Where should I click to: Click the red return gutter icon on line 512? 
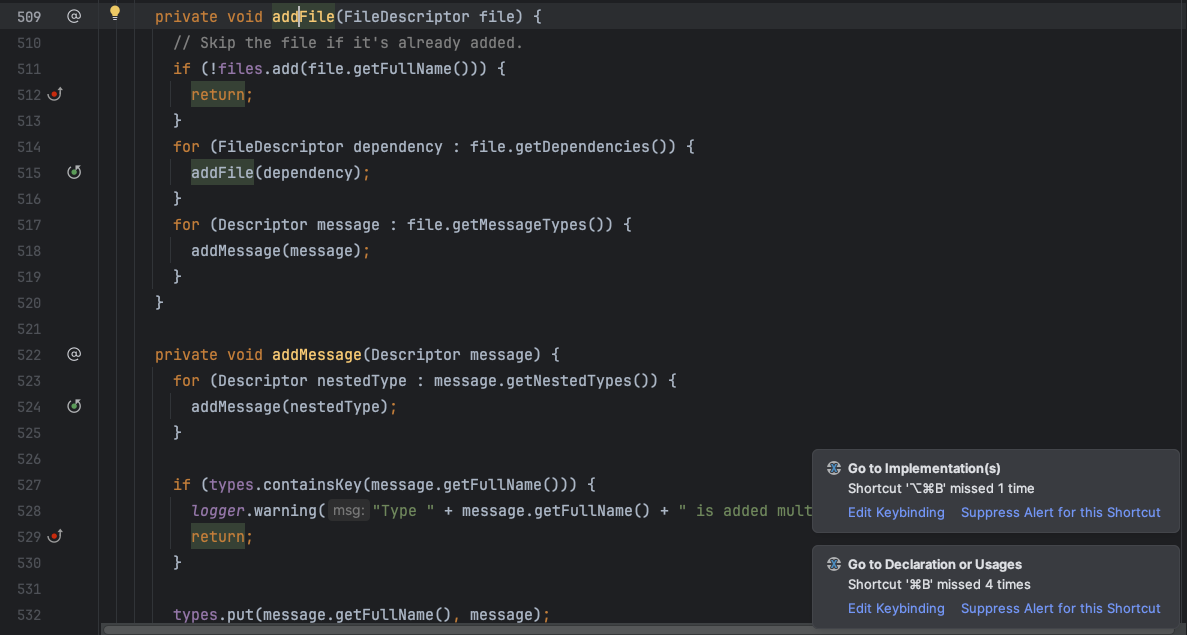pyautogui.click(x=55, y=94)
